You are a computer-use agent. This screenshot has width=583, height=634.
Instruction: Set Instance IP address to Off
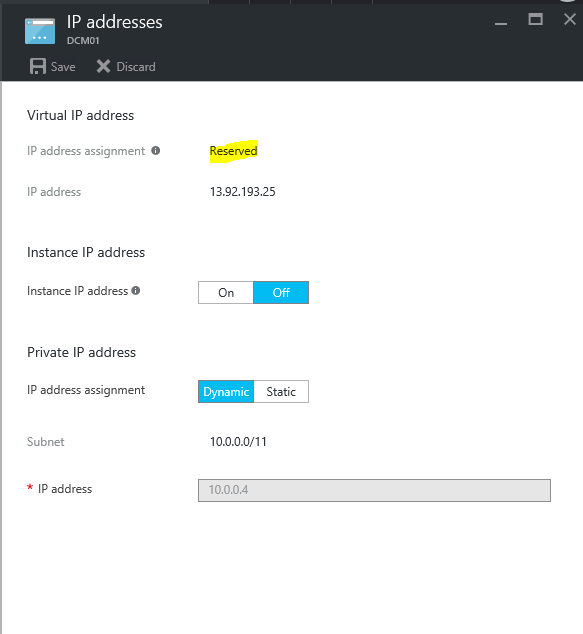[281, 292]
